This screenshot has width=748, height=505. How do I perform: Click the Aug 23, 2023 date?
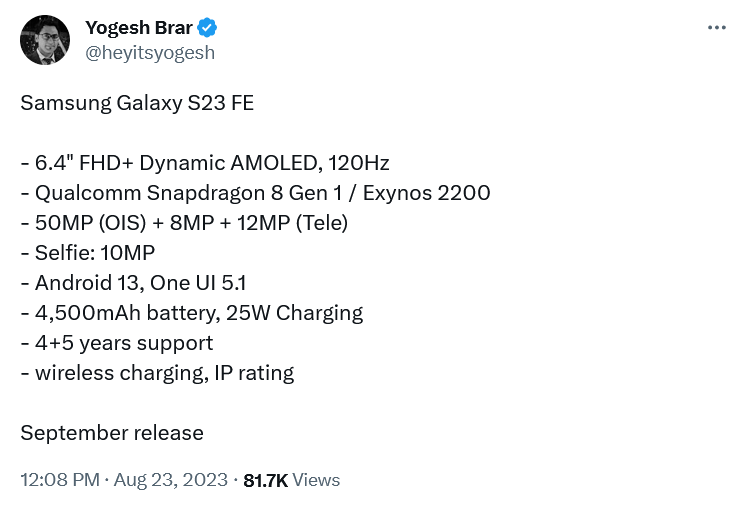pyautogui.click(x=170, y=480)
